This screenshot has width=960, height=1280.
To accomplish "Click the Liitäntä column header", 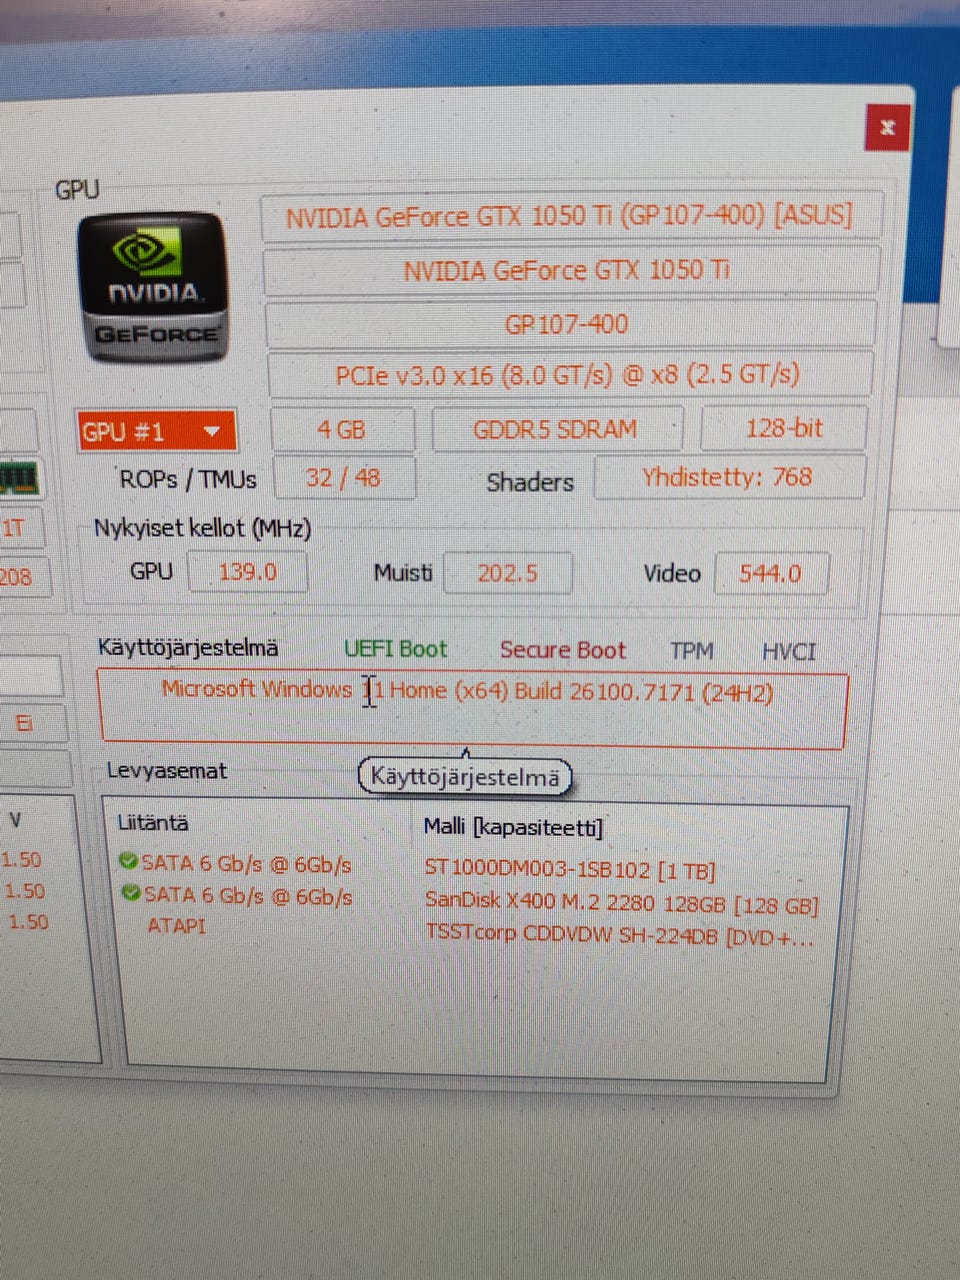I will pos(153,823).
